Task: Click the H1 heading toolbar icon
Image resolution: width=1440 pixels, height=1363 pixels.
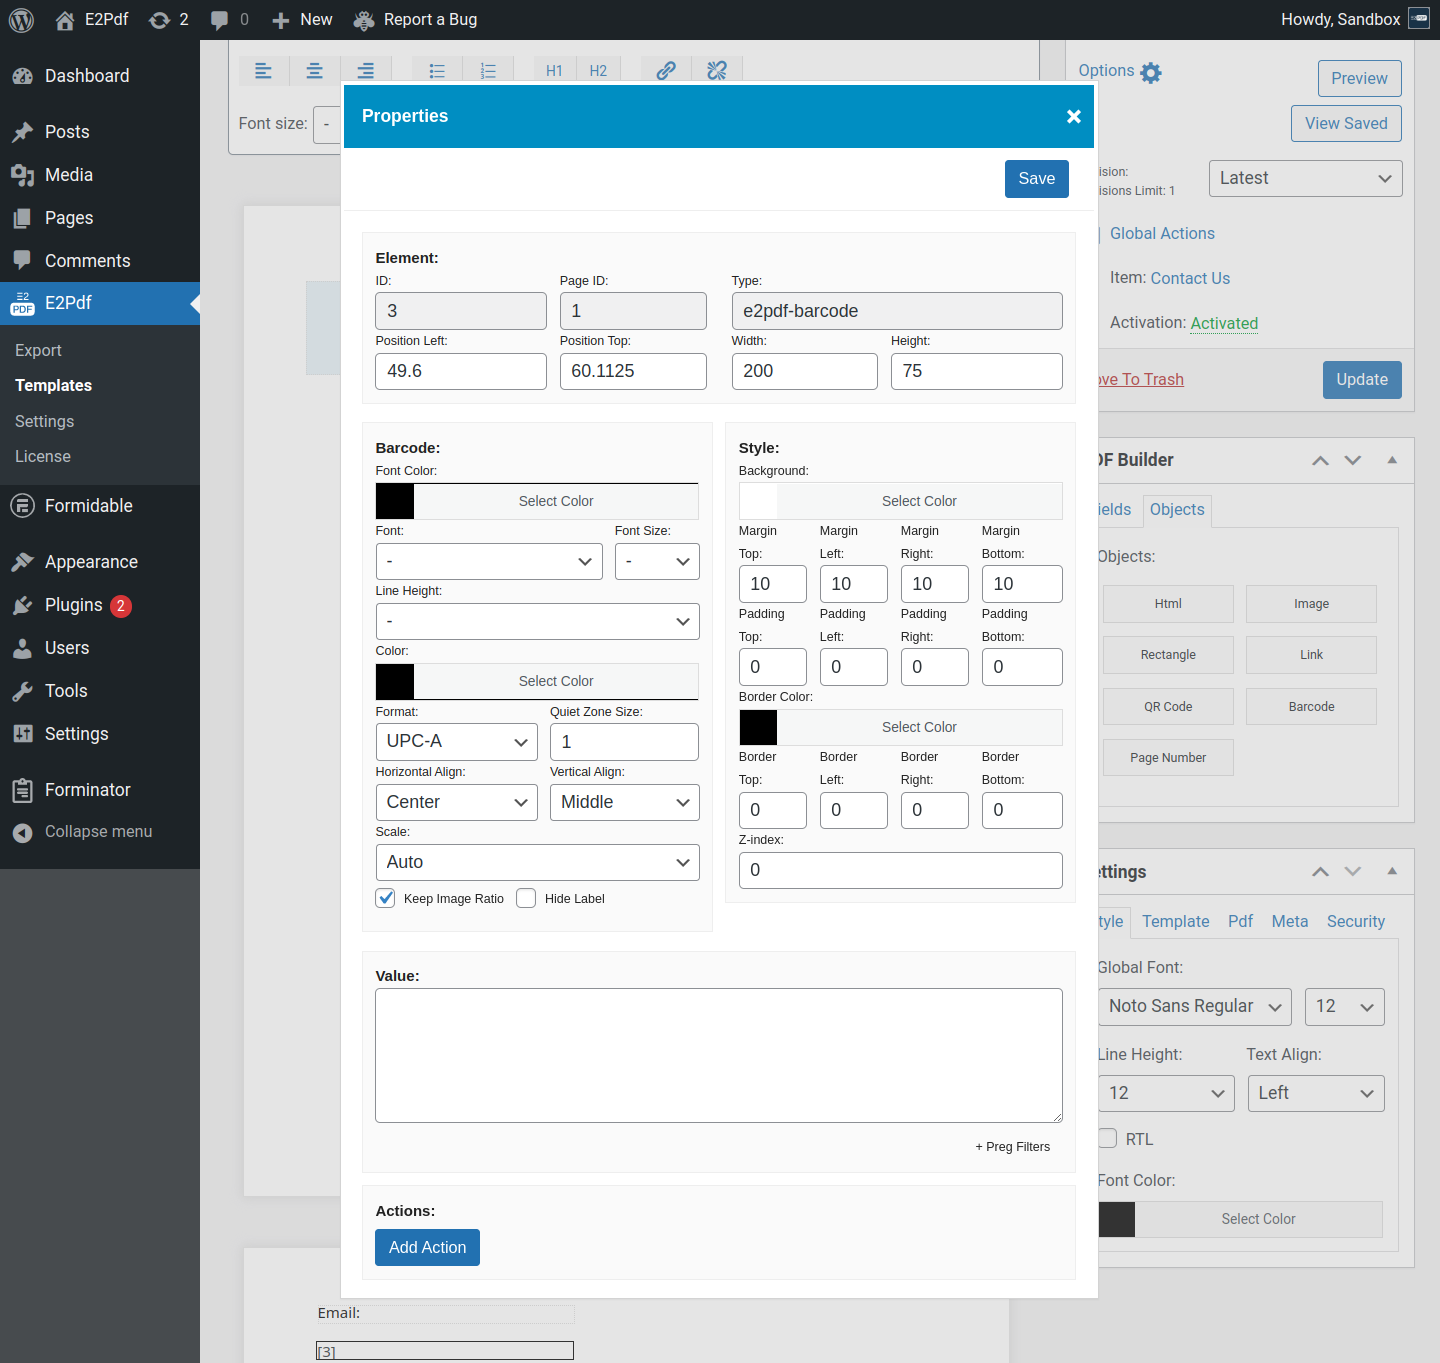Action: (x=554, y=71)
